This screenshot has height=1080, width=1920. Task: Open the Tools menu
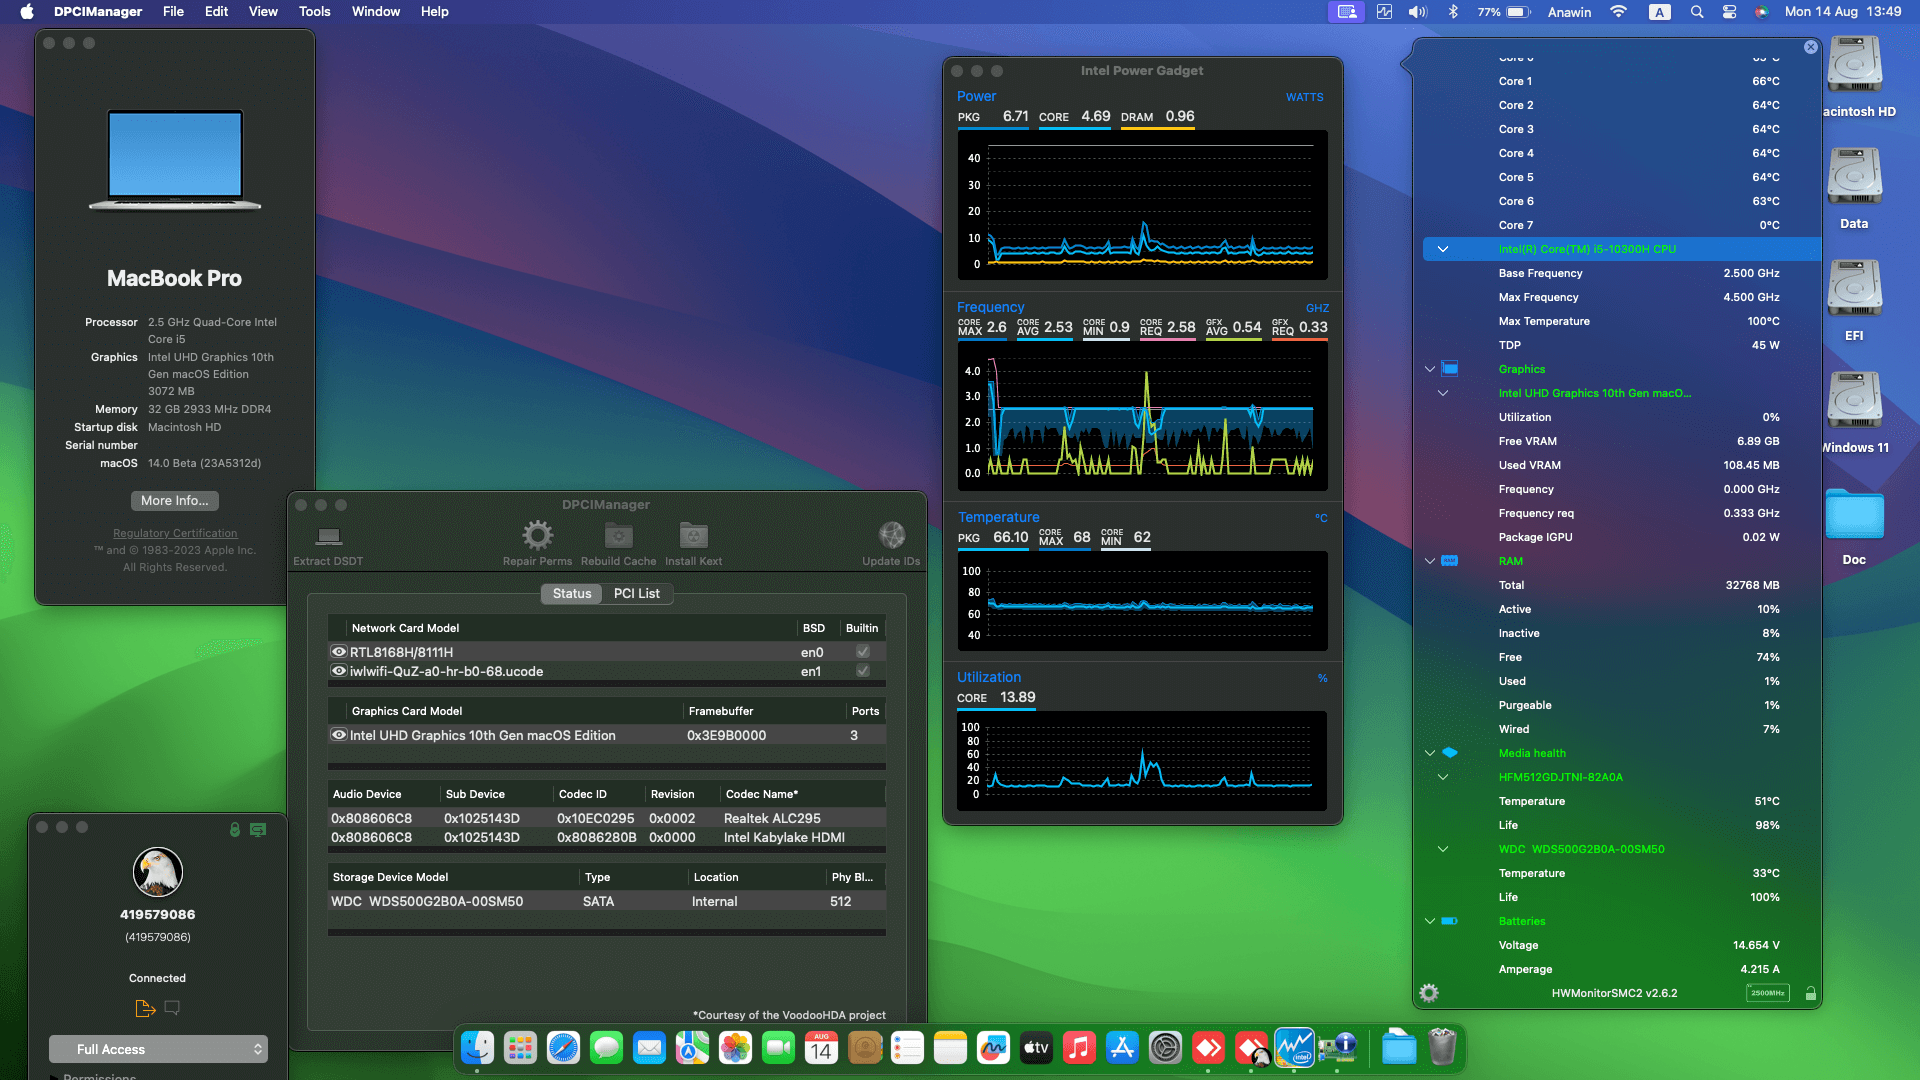tap(314, 12)
